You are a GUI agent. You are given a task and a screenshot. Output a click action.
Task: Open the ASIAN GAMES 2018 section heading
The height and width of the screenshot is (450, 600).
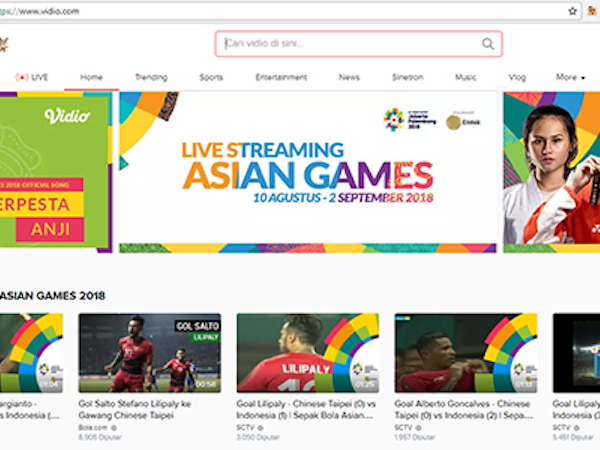tap(52, 296)
